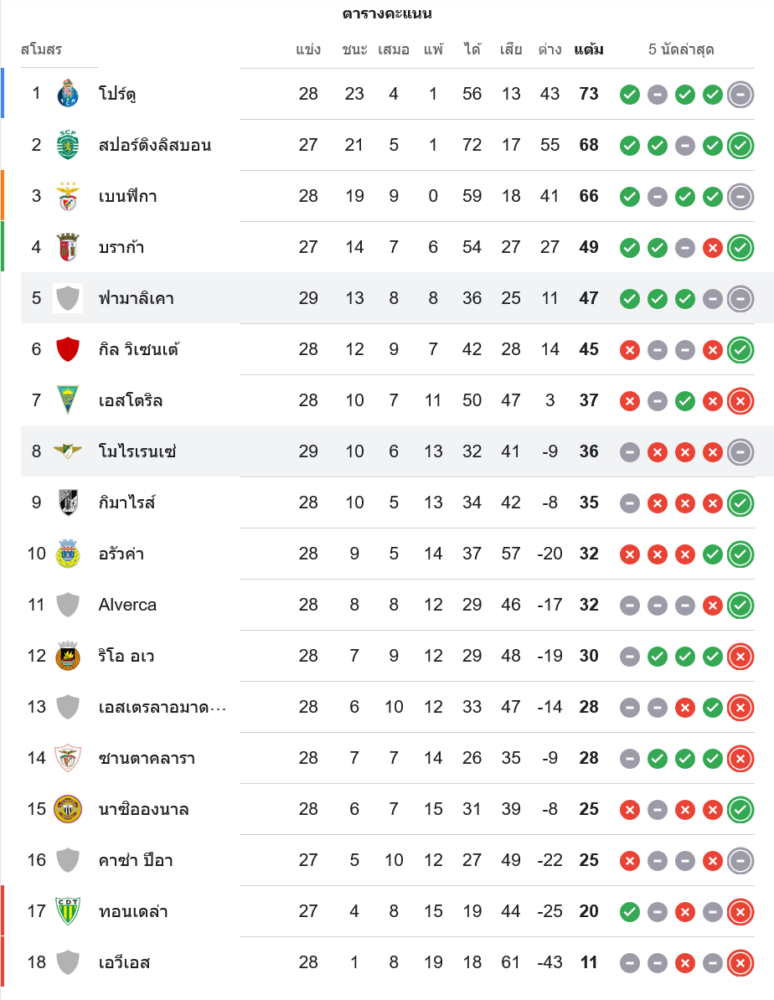Screen dimensions: 774x1000
Task: Click Porto's circled latest draw icon
Action: click(x=740, y=94)
